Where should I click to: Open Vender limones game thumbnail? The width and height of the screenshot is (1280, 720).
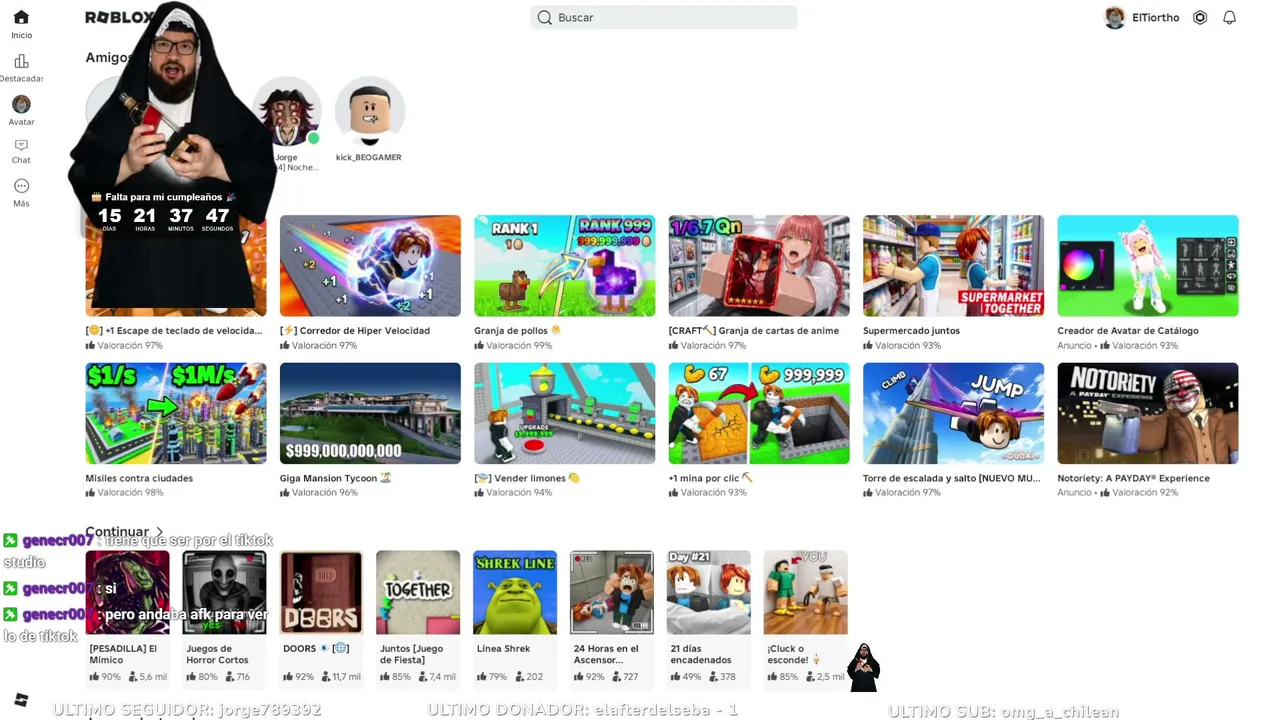[x=564, y=413]
